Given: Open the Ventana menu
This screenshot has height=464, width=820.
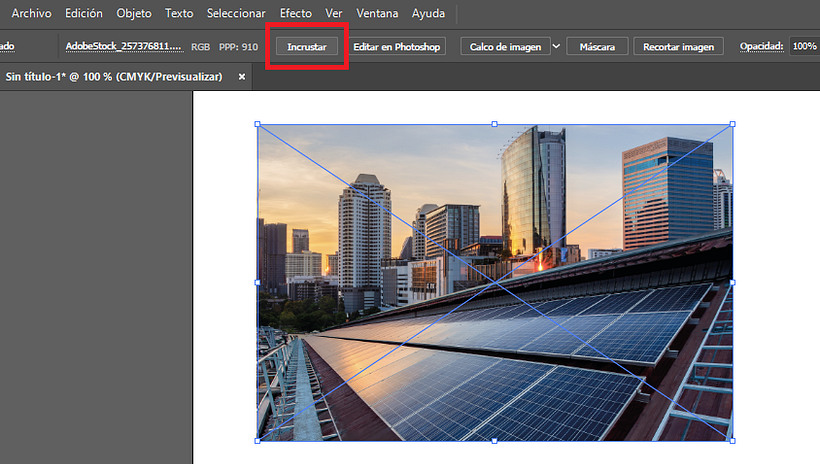Looking at the screenshot, I should [x=377, y=14].
